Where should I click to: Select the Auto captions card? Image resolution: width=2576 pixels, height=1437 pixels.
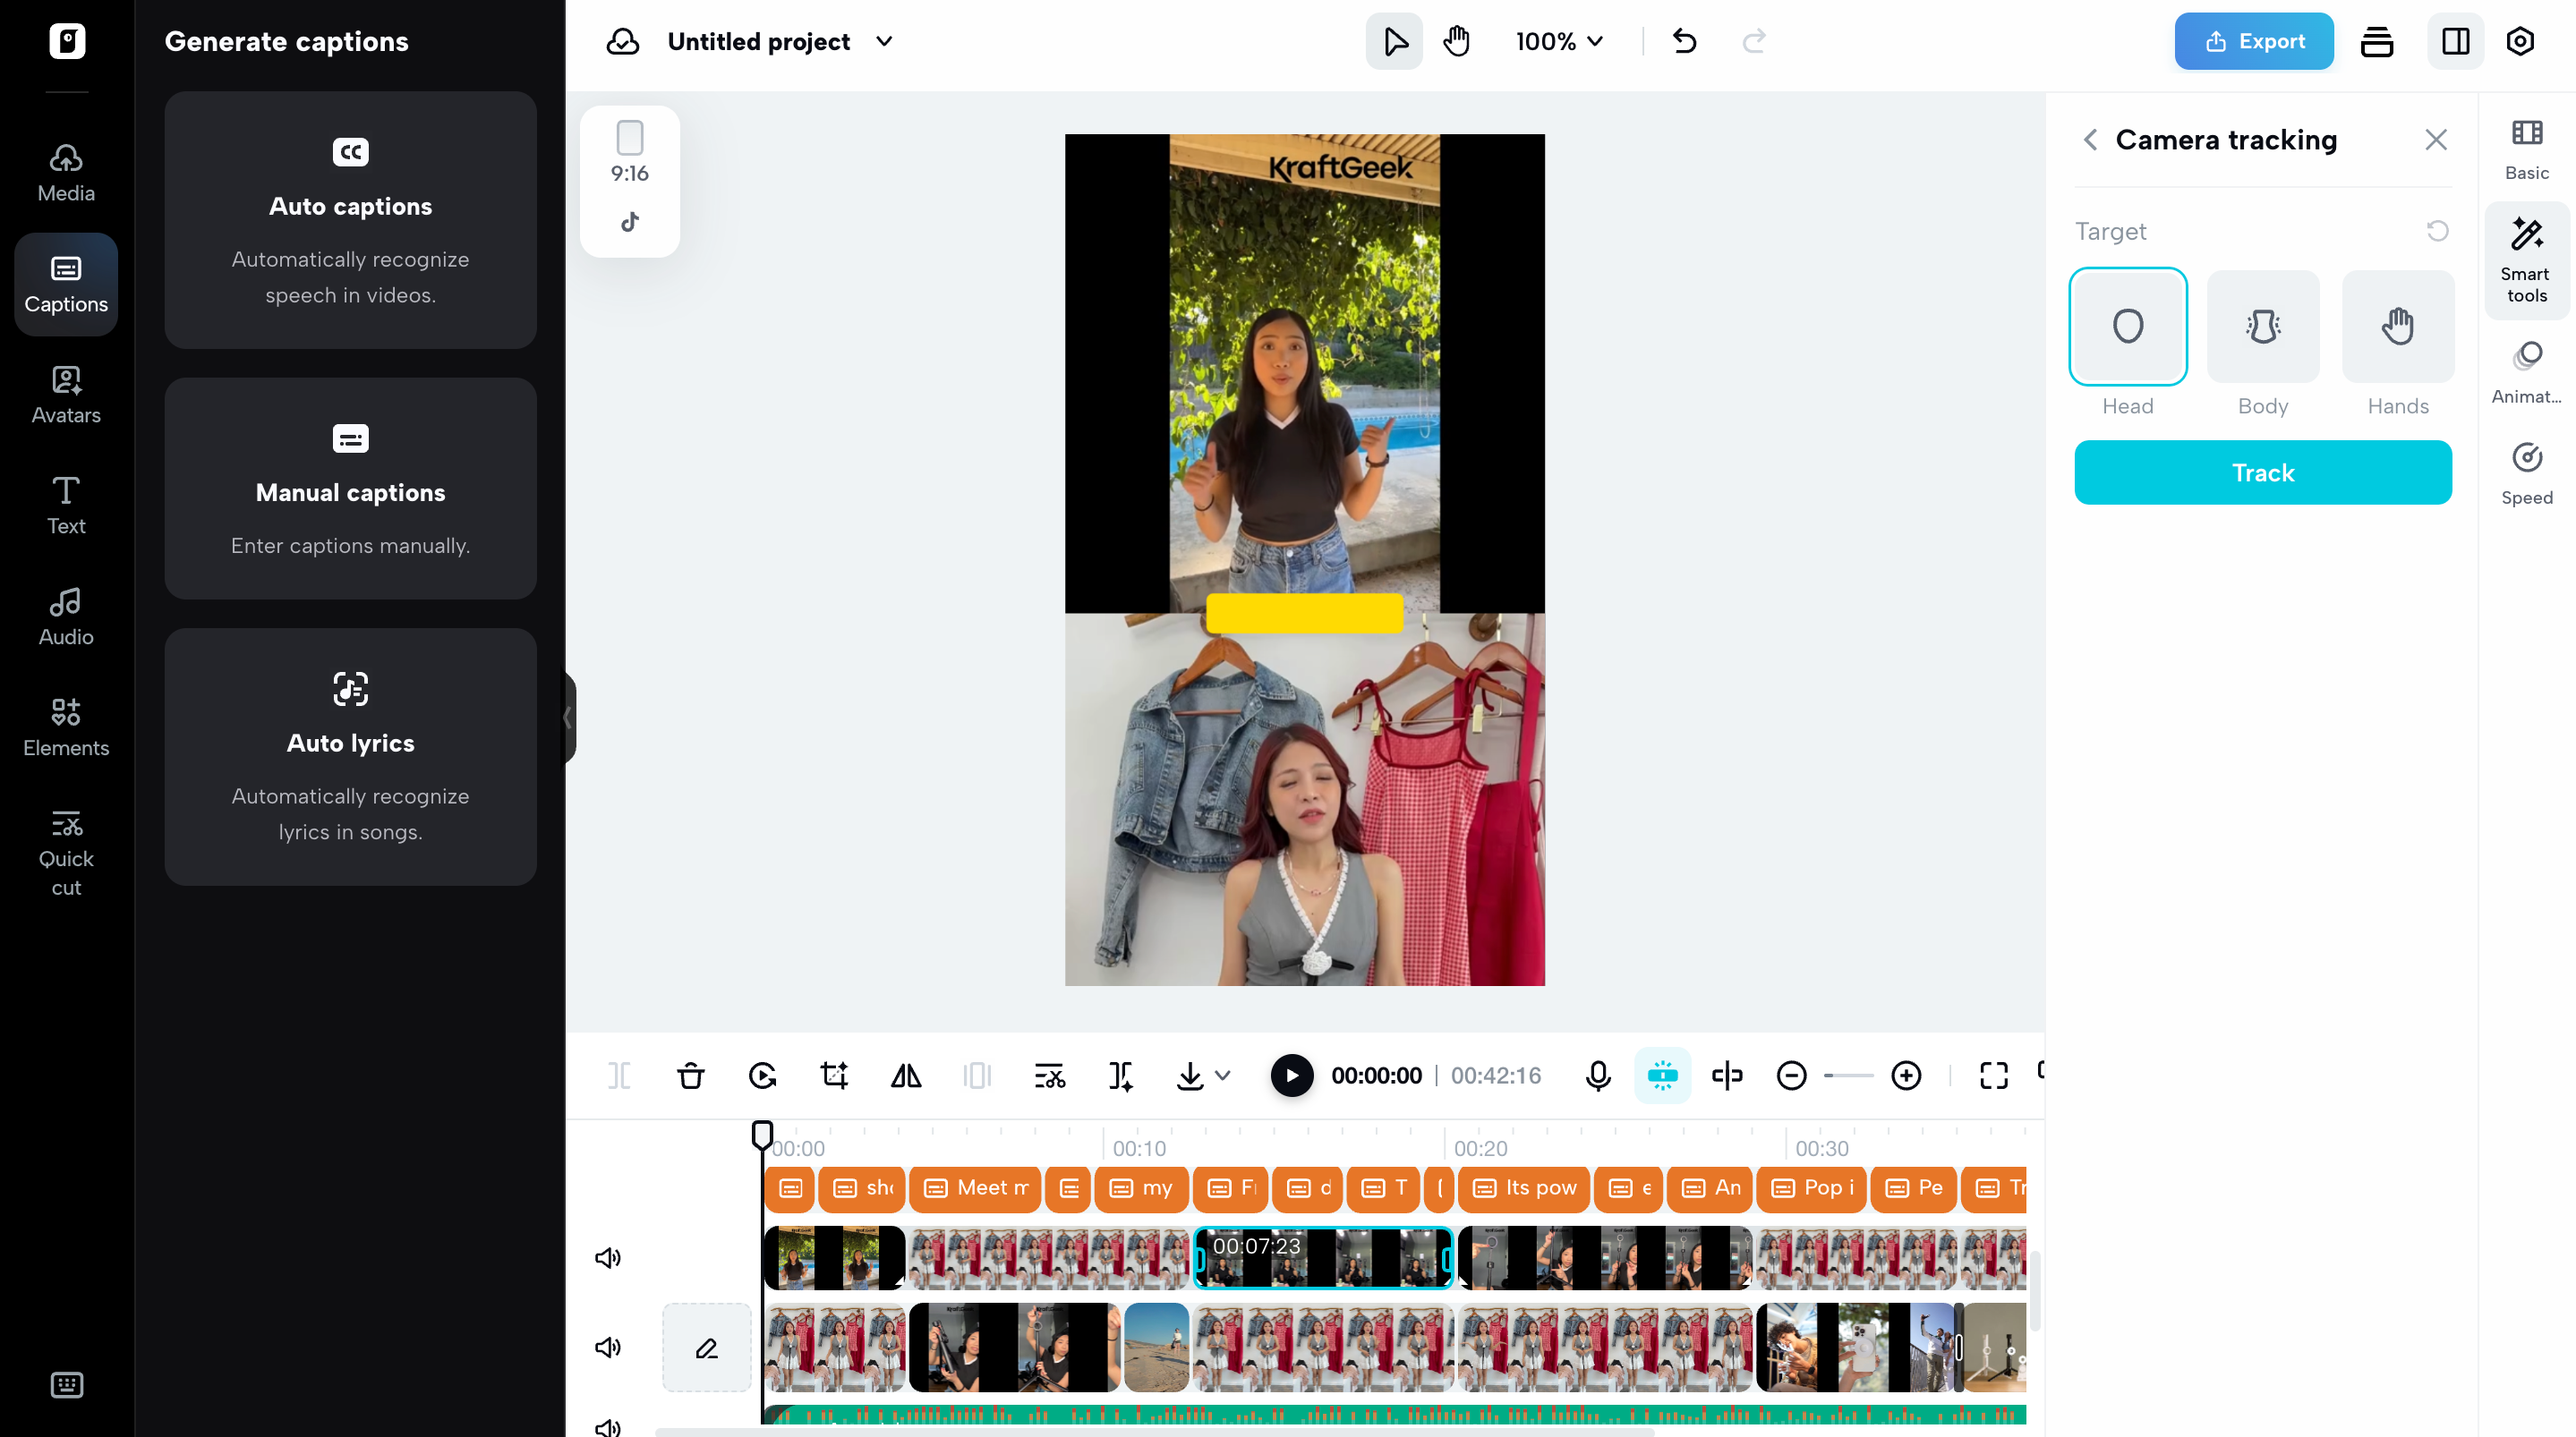350,220
